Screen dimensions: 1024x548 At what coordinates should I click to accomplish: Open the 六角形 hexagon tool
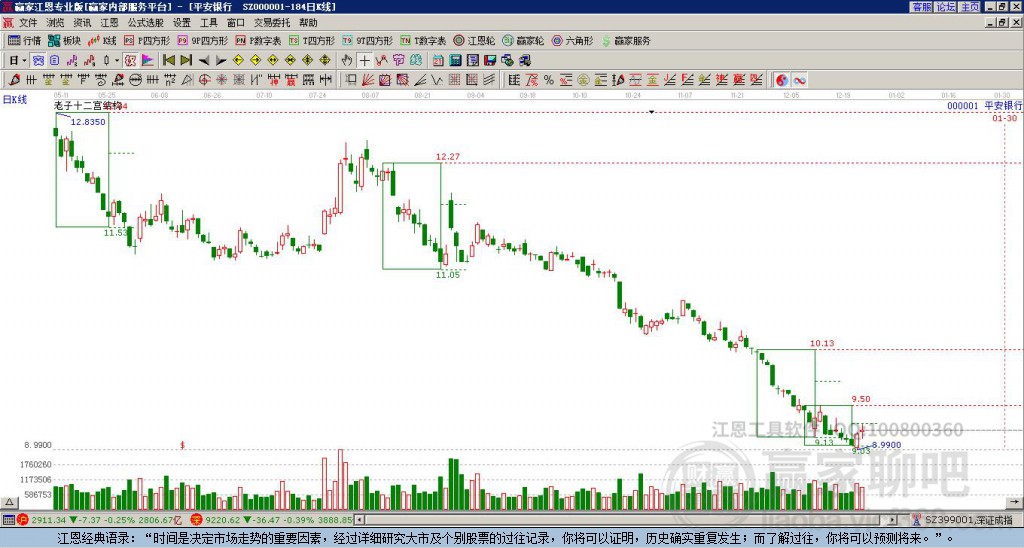572,40
